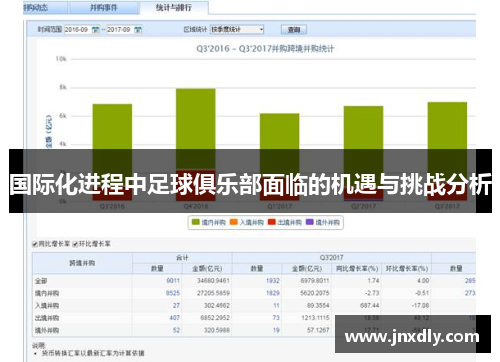Click the 全部 row label

coord(41,281)
